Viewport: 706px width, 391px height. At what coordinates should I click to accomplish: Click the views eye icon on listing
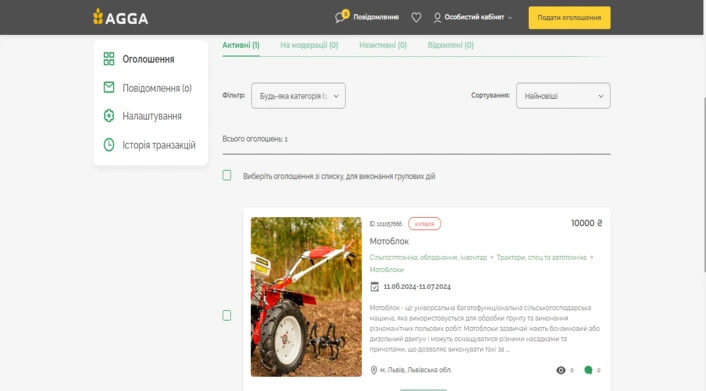point(561,370)
